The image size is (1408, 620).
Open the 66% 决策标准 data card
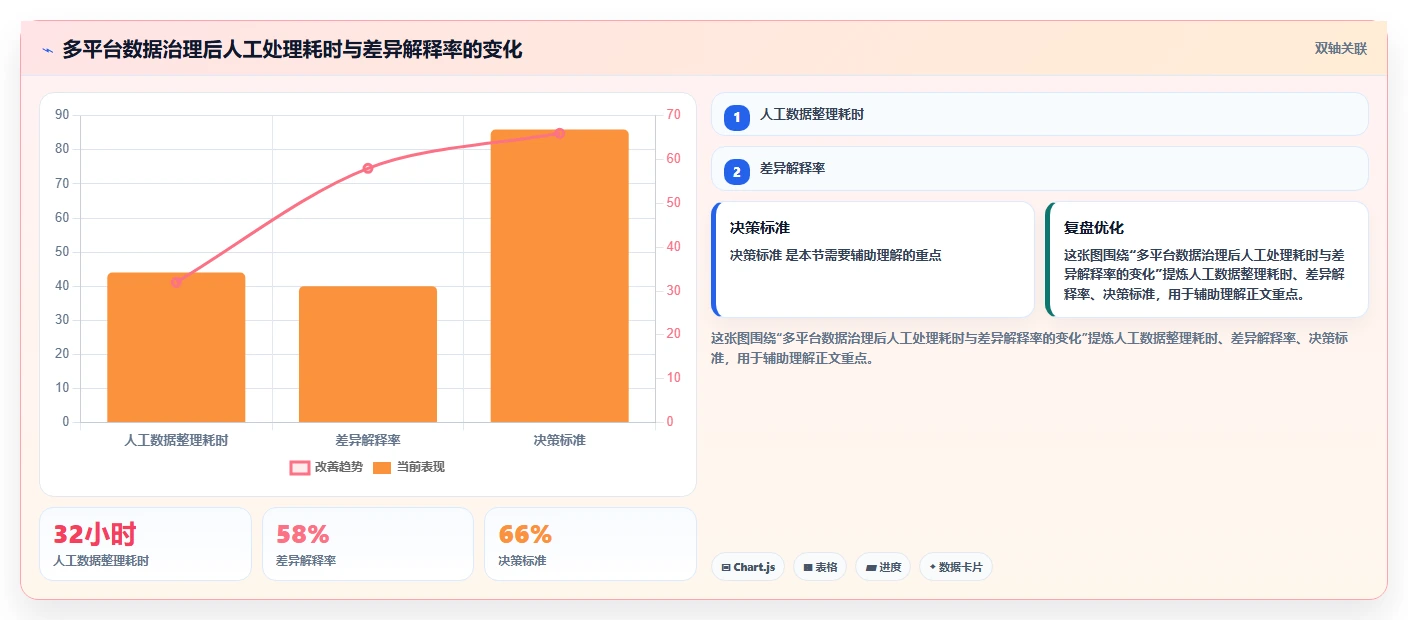coord(590,544)
